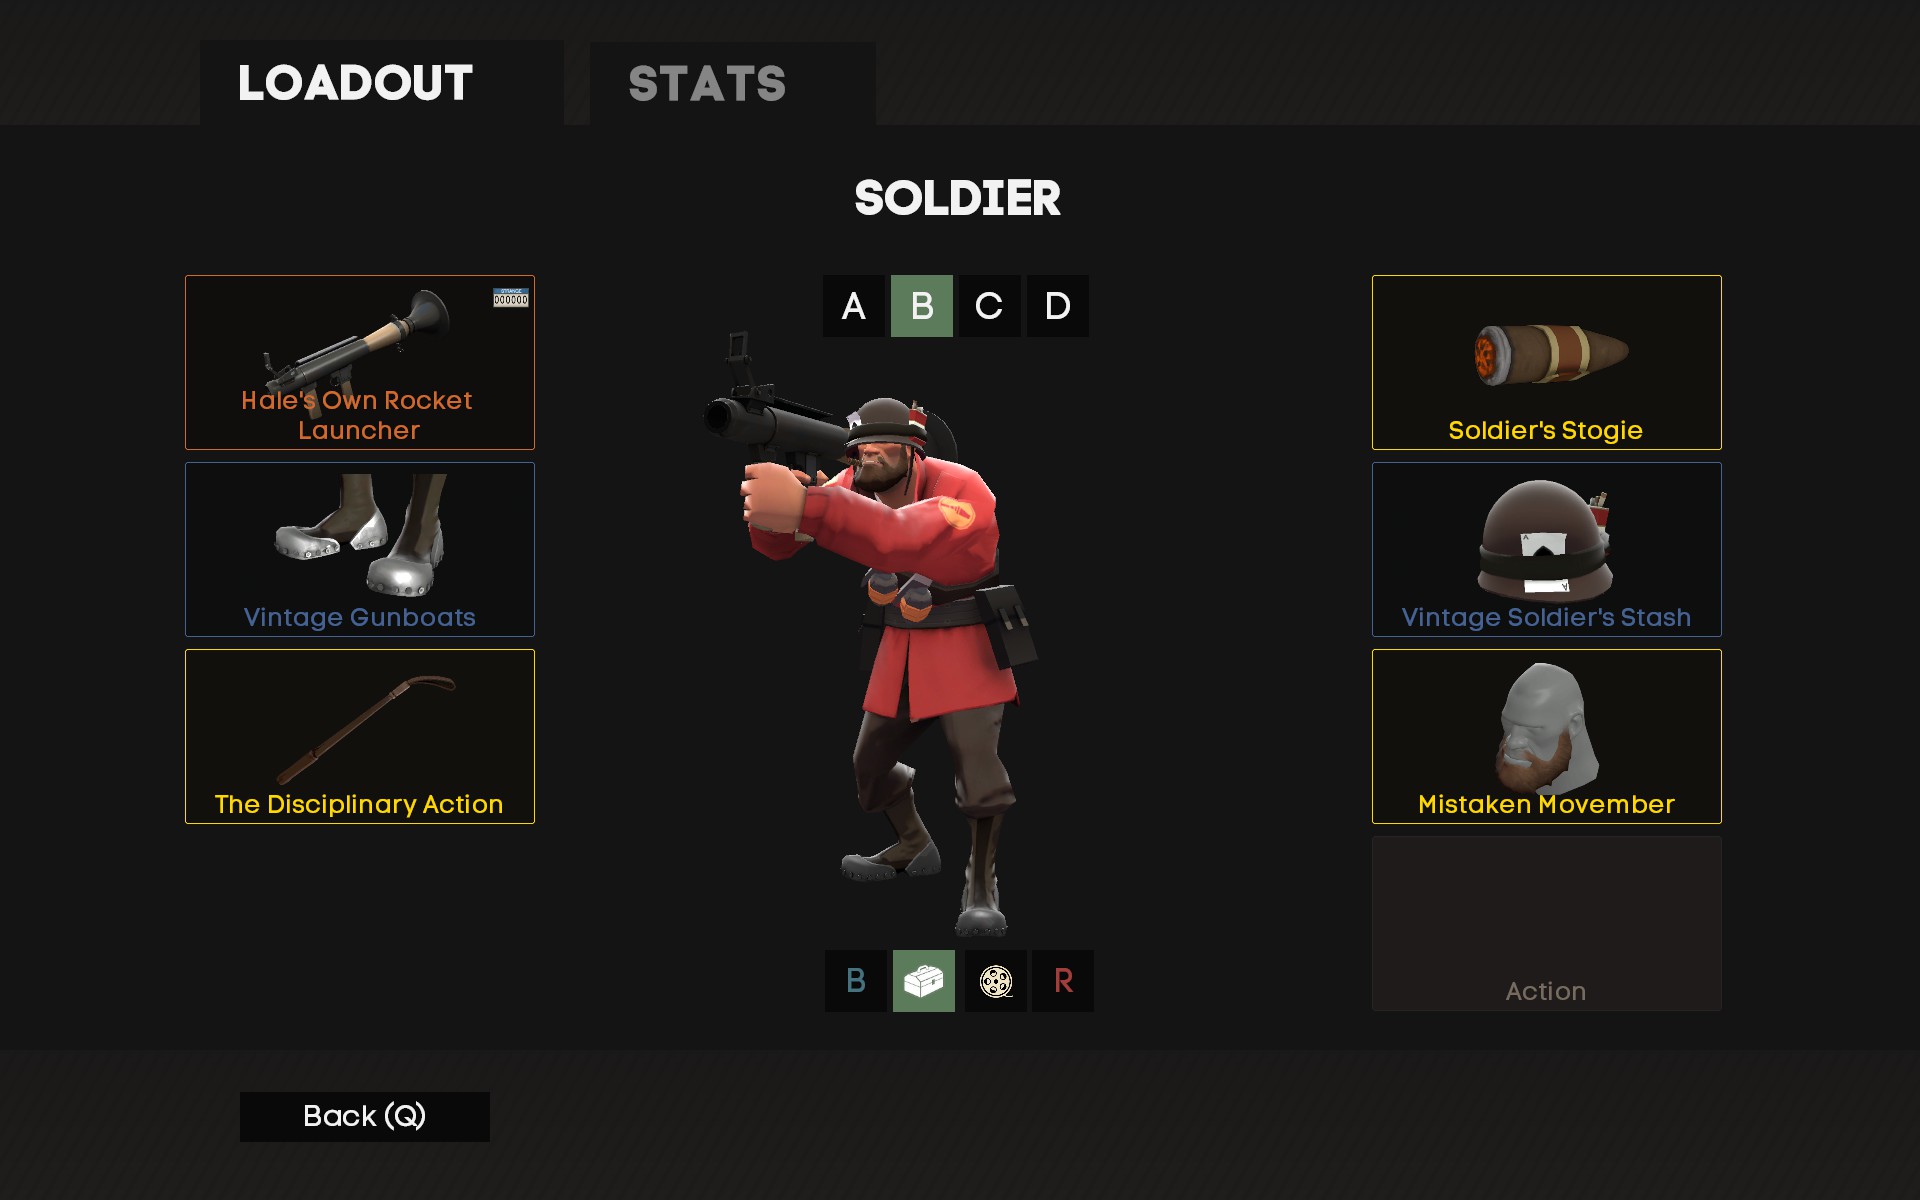This screenshot has height=1200, width=1920.
Task: Open the Mistaken Movember cosmetic slot
Action: [x=1546, y=736]
